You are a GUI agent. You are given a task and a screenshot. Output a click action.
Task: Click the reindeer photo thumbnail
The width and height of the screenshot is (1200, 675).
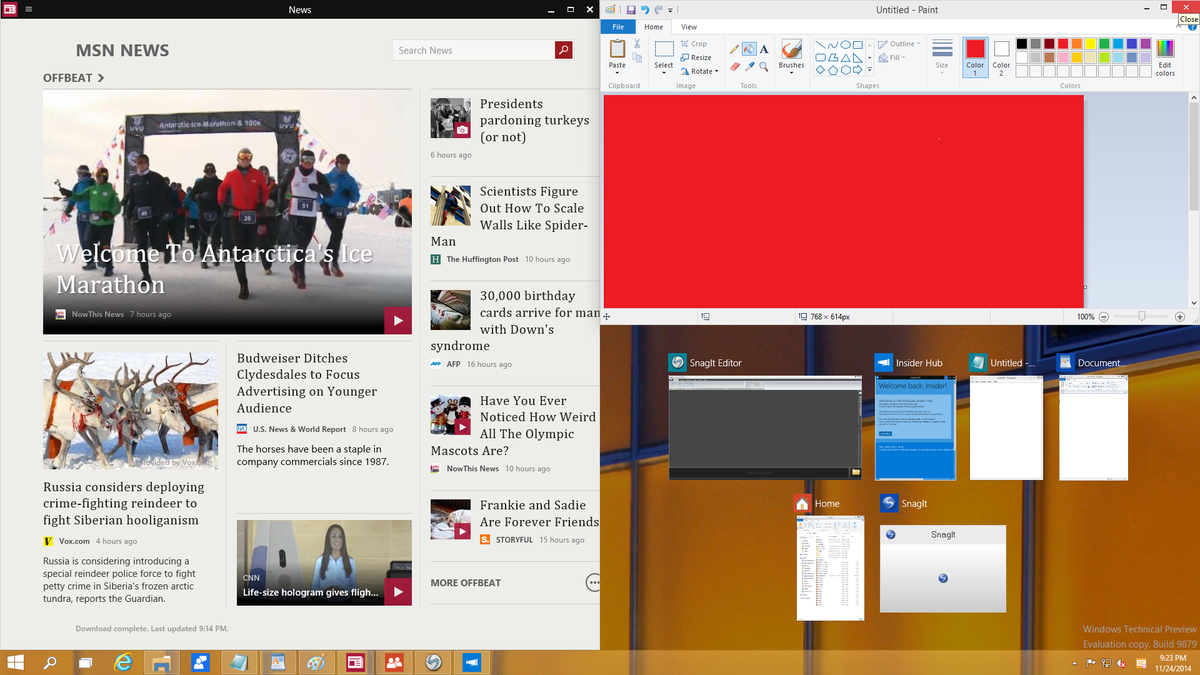click(x=130, y=410)
